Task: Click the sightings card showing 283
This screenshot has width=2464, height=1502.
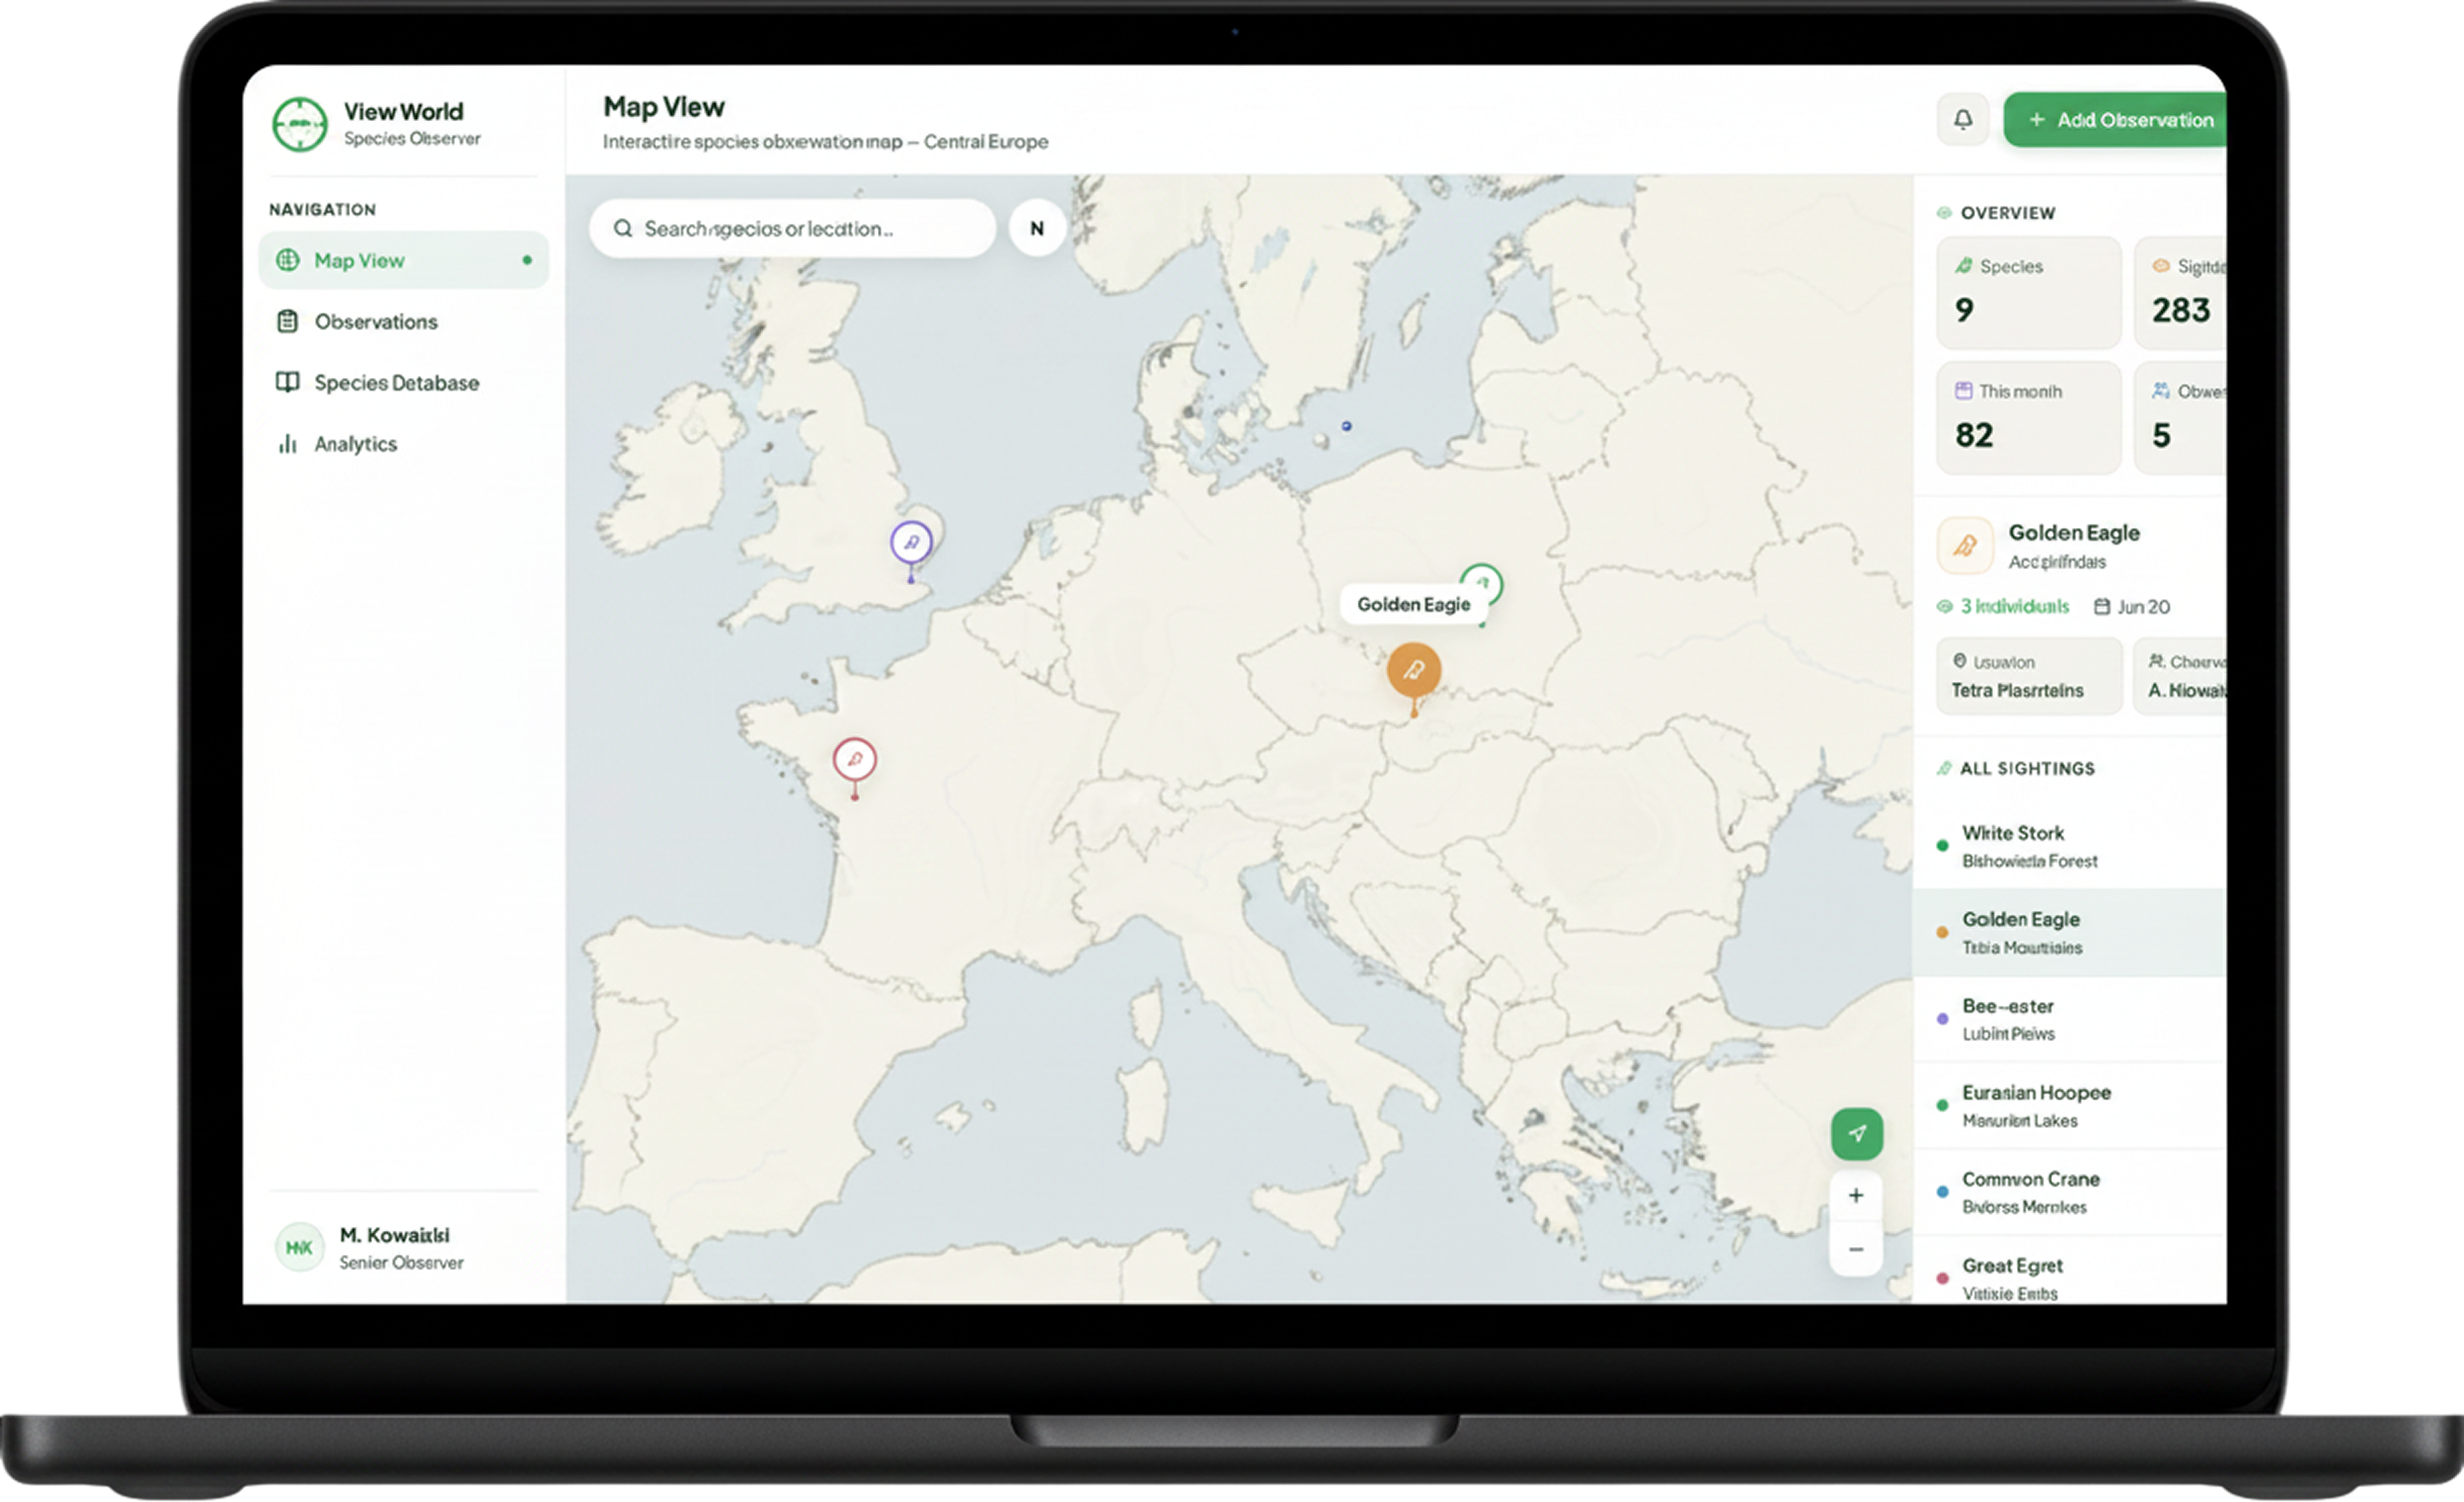Action: 2180,292
